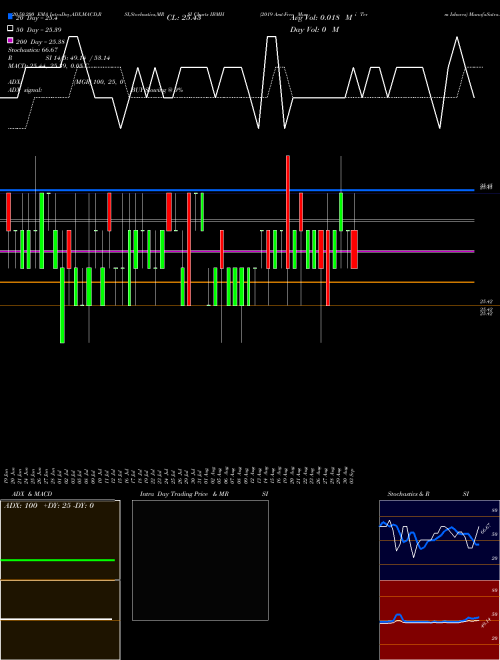
Task: Select the '200 Day = 25.38' legend text
Action: coord(40,42)
